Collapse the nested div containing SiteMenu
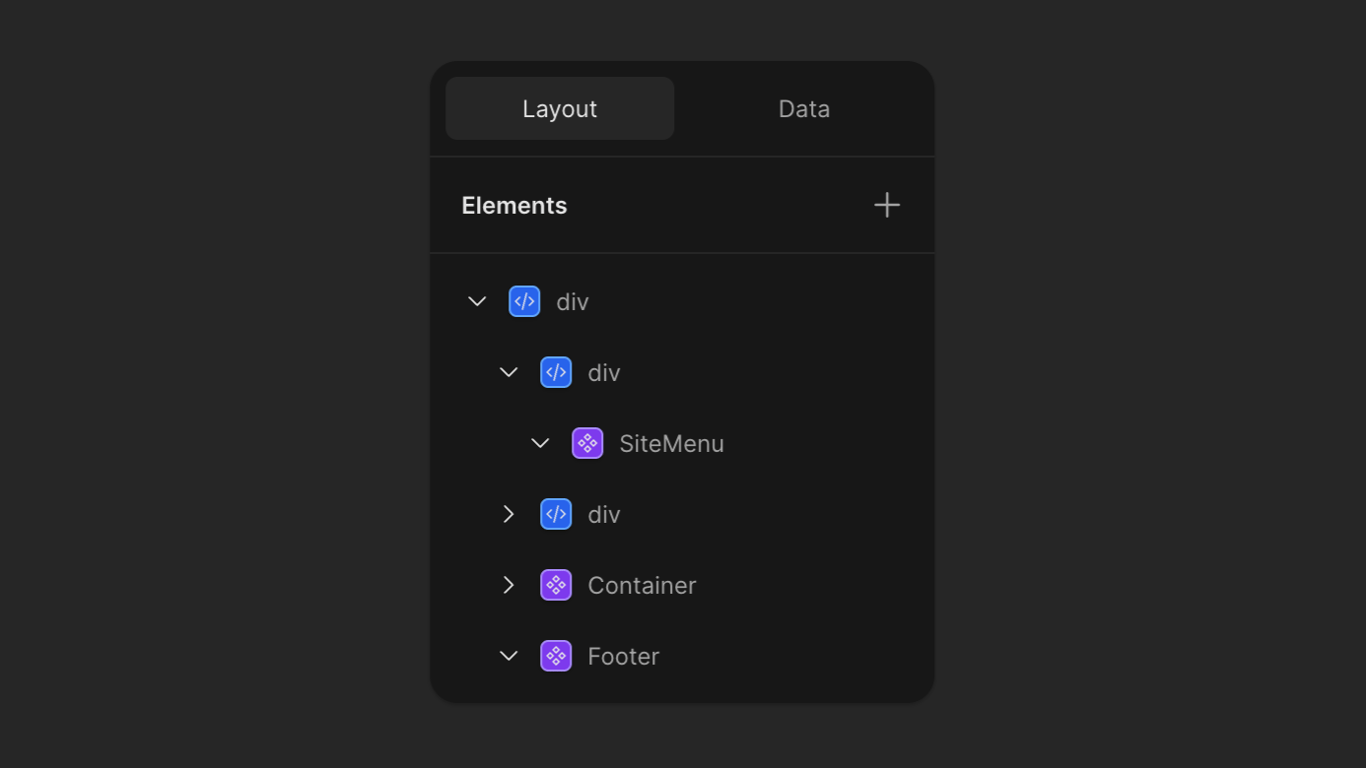Screen dimensions: 1366x768 (508, 372)
